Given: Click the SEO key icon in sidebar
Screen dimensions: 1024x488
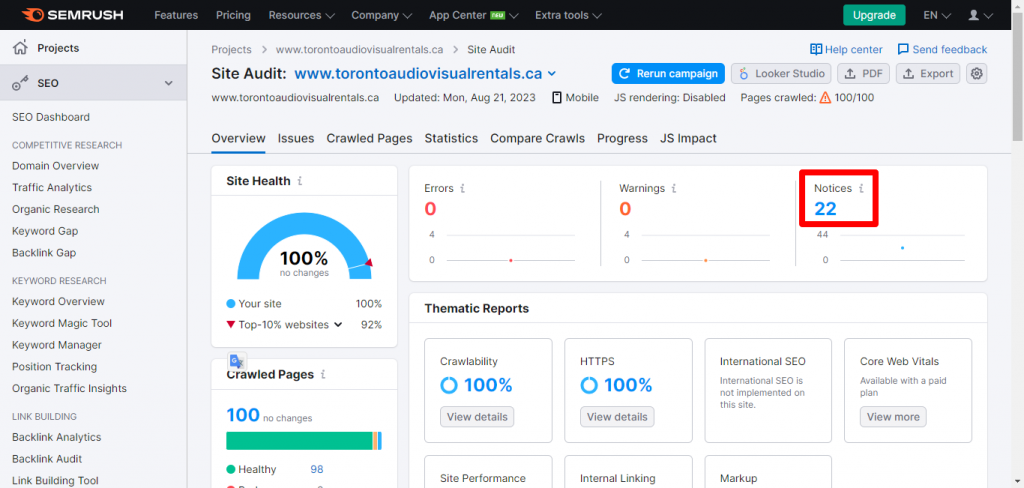Looking at the screenshot, I should pyautogui.click(x=21, y=83).
